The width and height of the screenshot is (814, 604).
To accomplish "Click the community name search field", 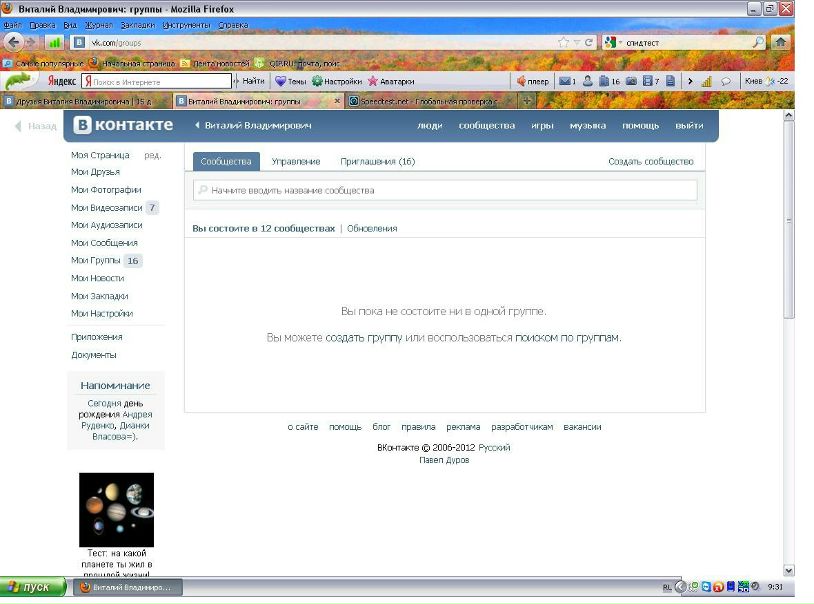I will click(x=445, y=190).
